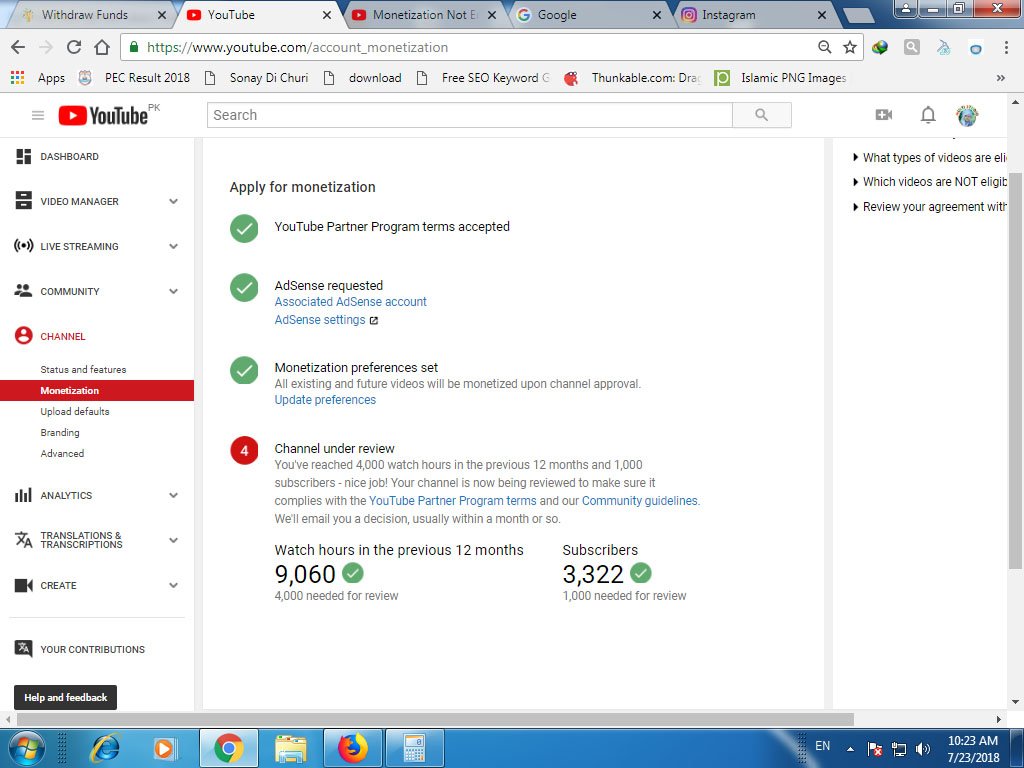1024x768 pixels.
Task: Expand 'What types of videos are eligible' help
Action: click(x=930, y=157)
